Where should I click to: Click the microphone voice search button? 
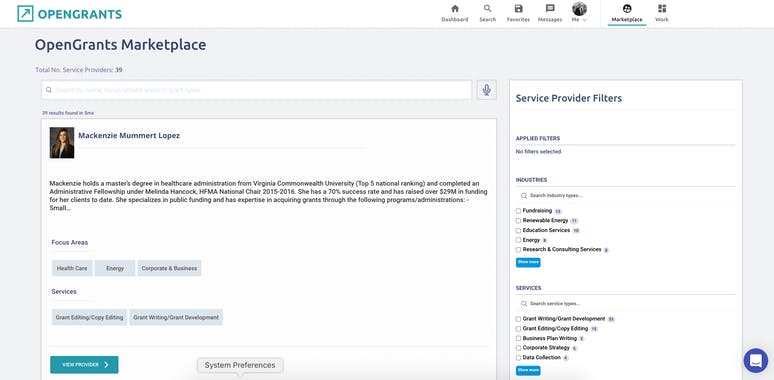pos(487,90)
